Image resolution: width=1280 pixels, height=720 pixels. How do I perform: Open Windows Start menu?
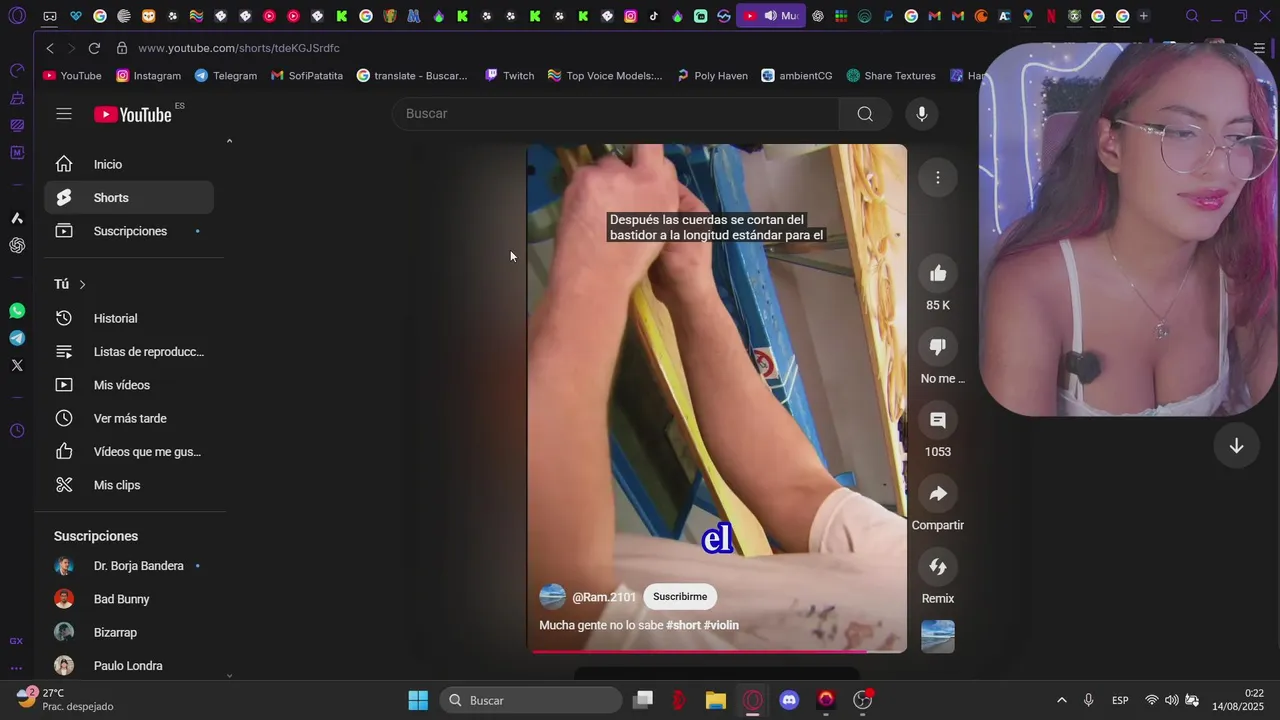click(x=418, y=700)
